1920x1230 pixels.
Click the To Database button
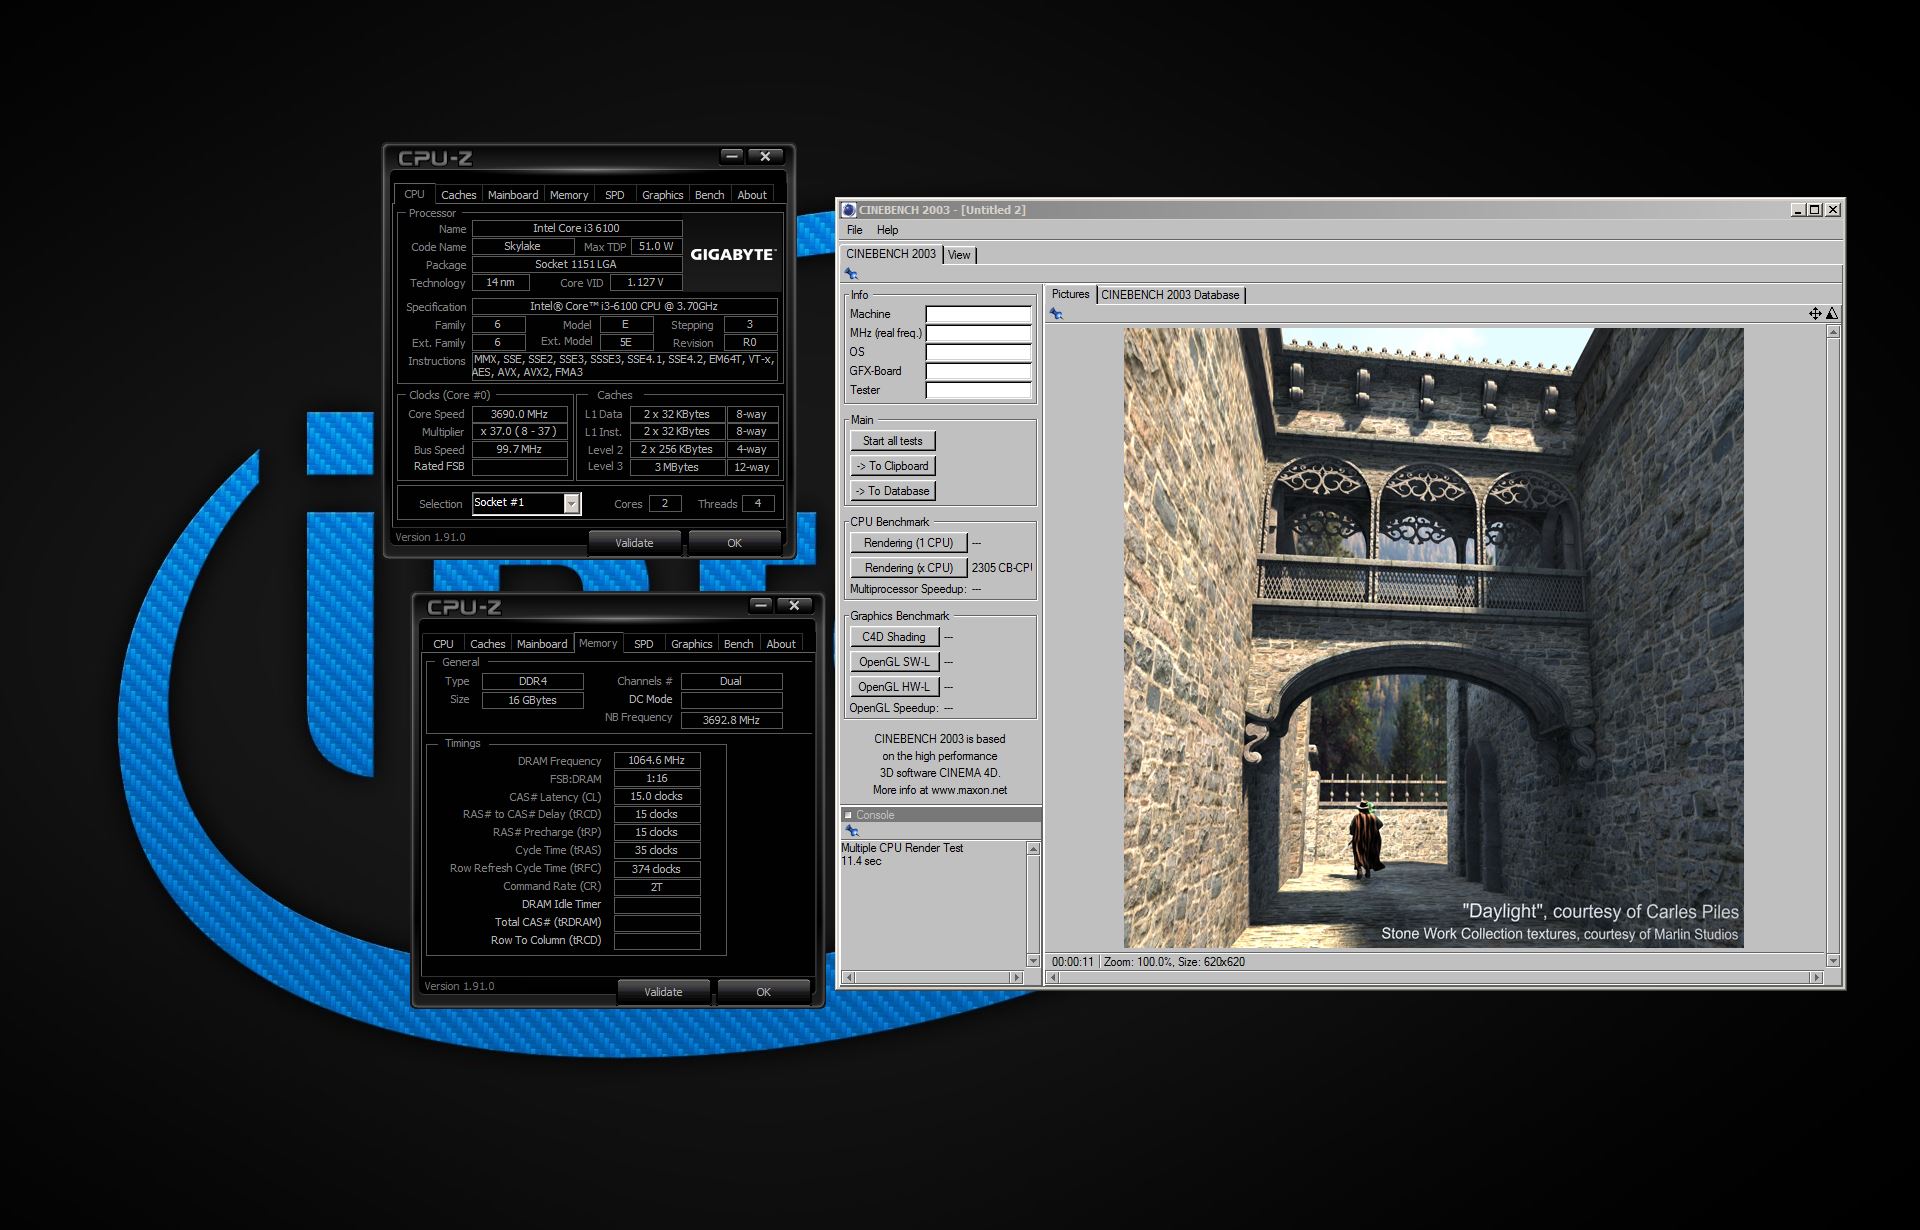click(x=893, y=491)
